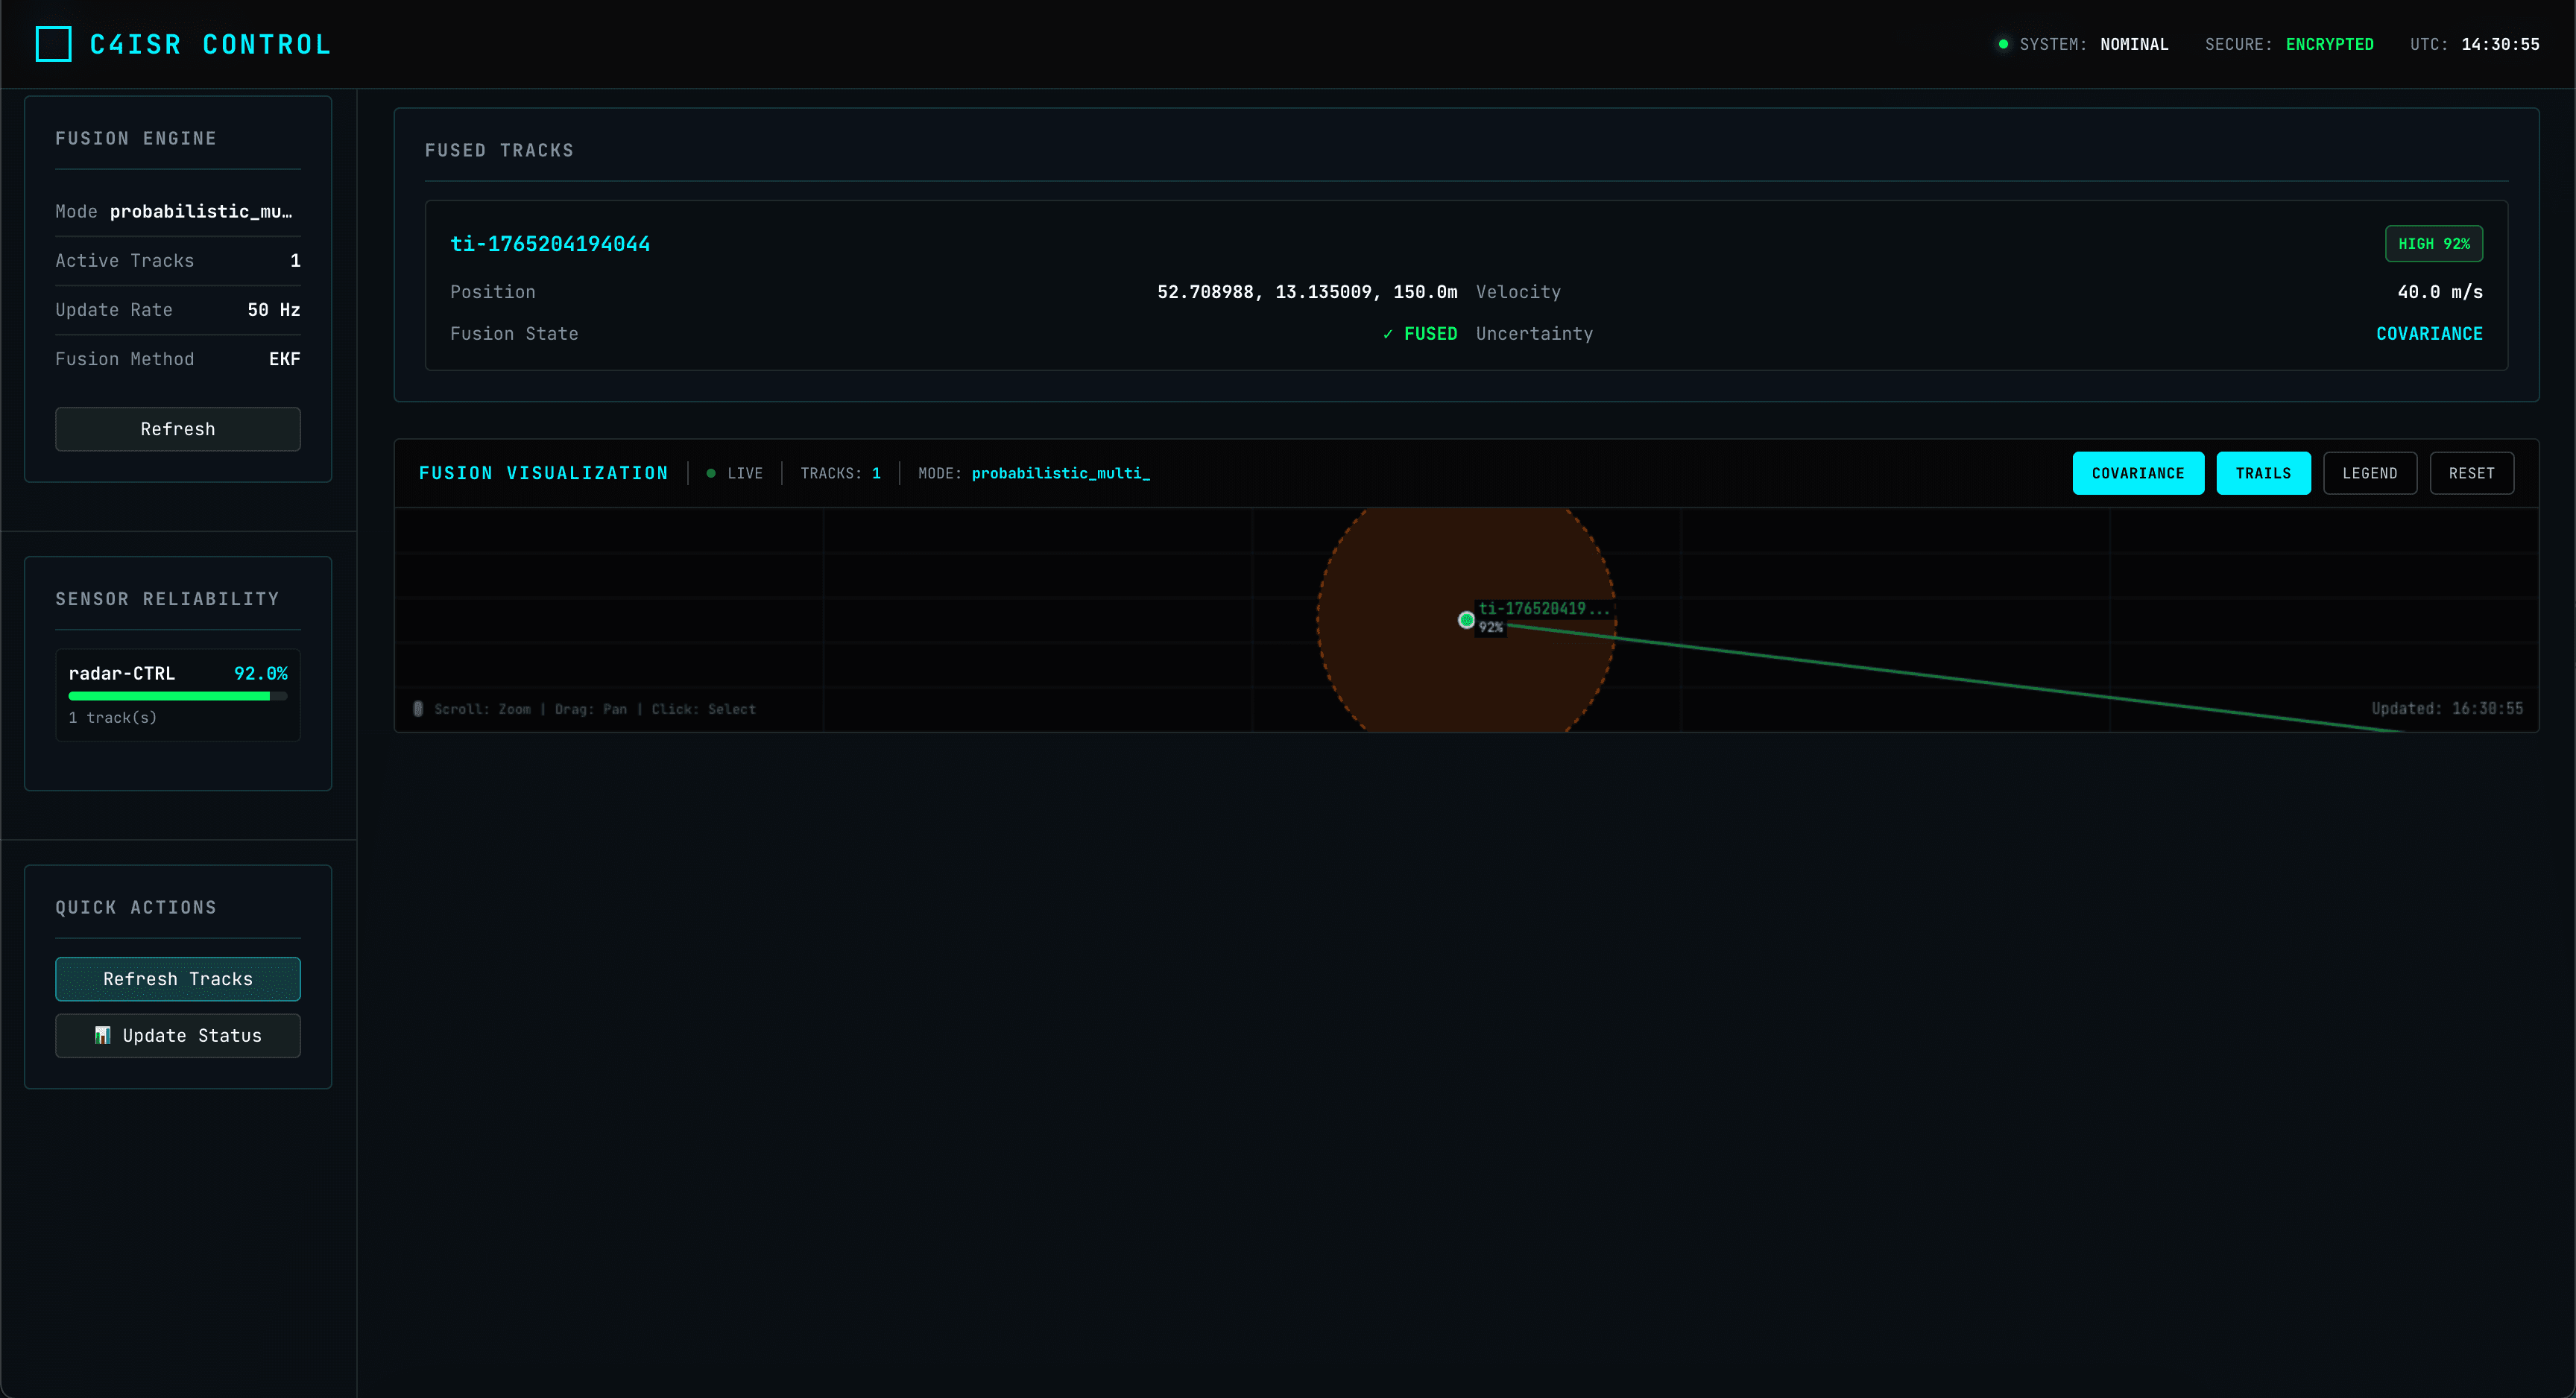Viewport: 2576px width, 1398px height.
Task: Click the LIVE indicator dot
Action: [710, 473]
